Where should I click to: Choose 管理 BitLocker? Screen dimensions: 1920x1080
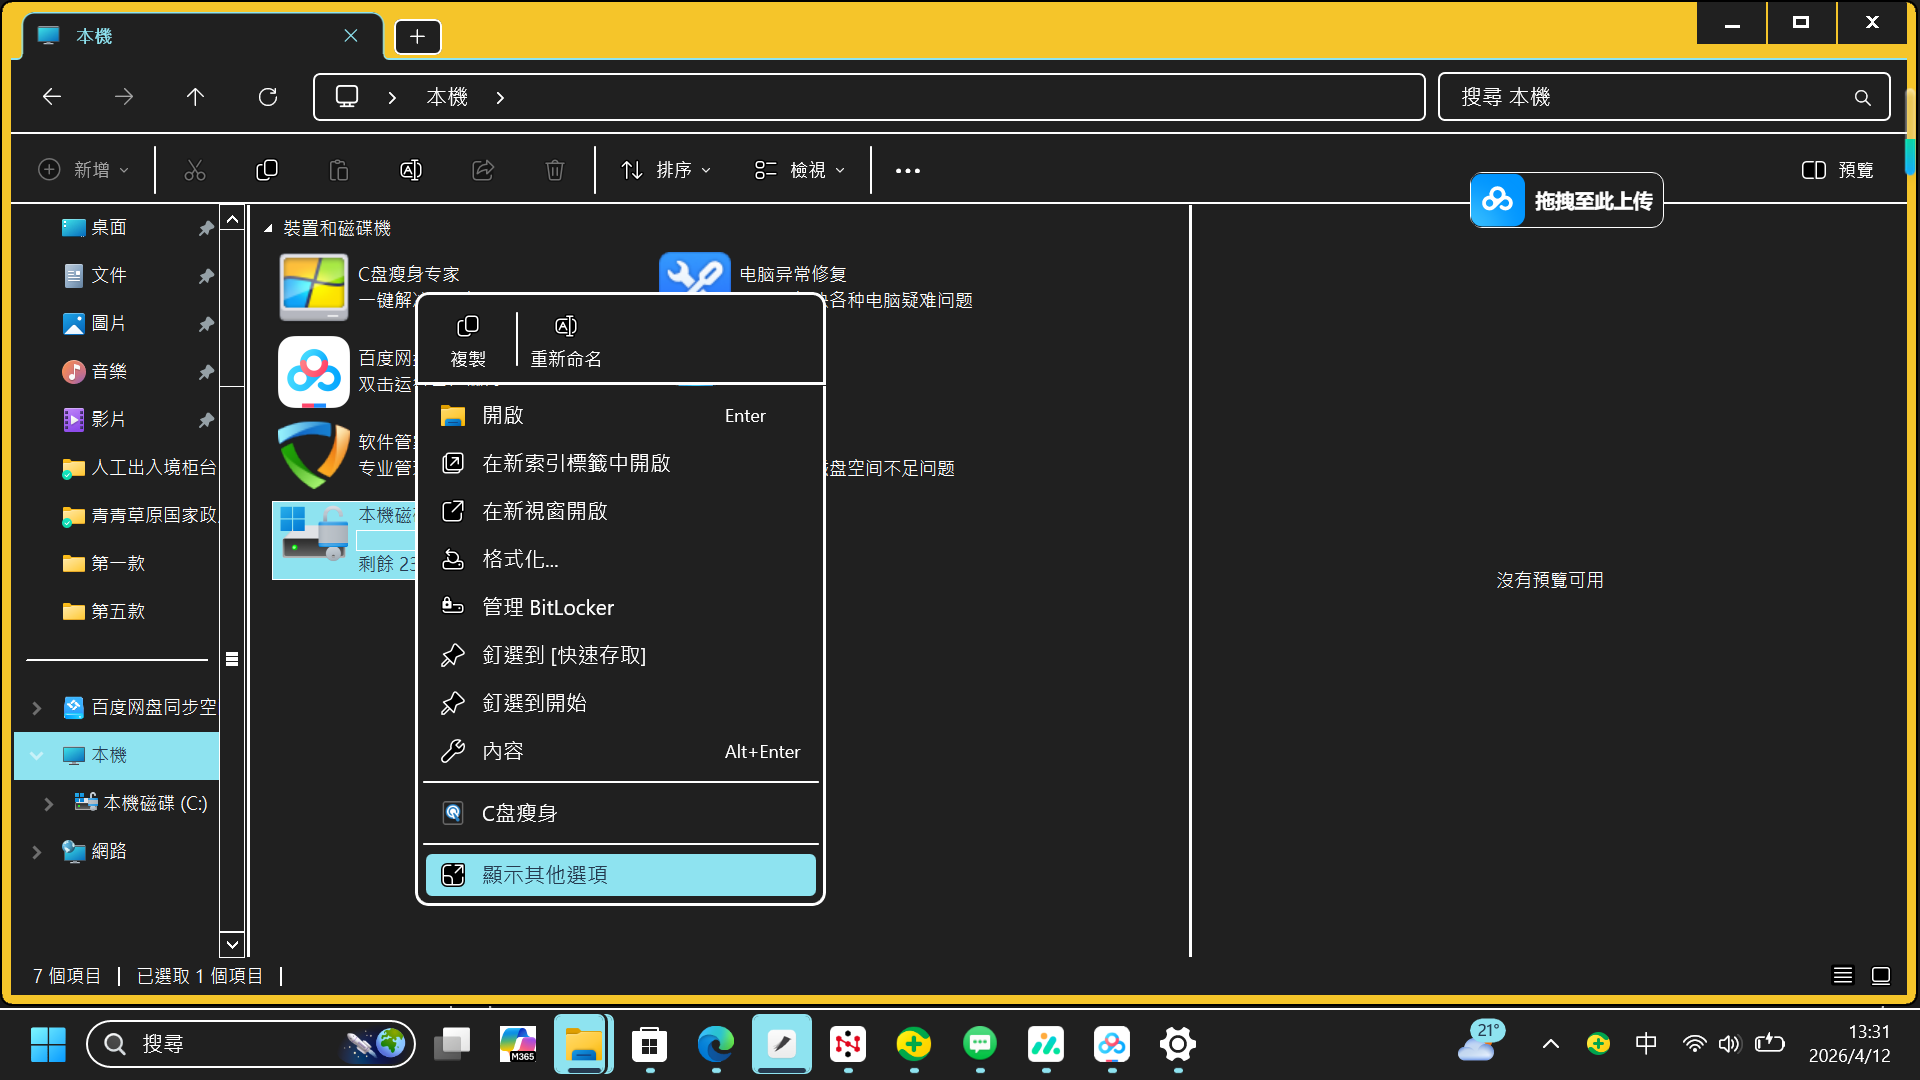click(x=620, y=608)
